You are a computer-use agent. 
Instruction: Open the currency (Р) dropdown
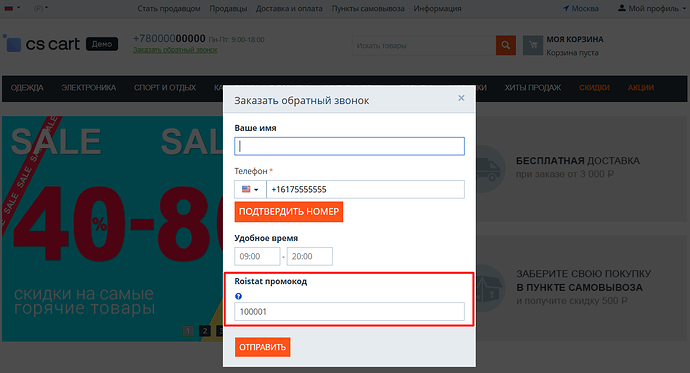(x=41, y=8)
